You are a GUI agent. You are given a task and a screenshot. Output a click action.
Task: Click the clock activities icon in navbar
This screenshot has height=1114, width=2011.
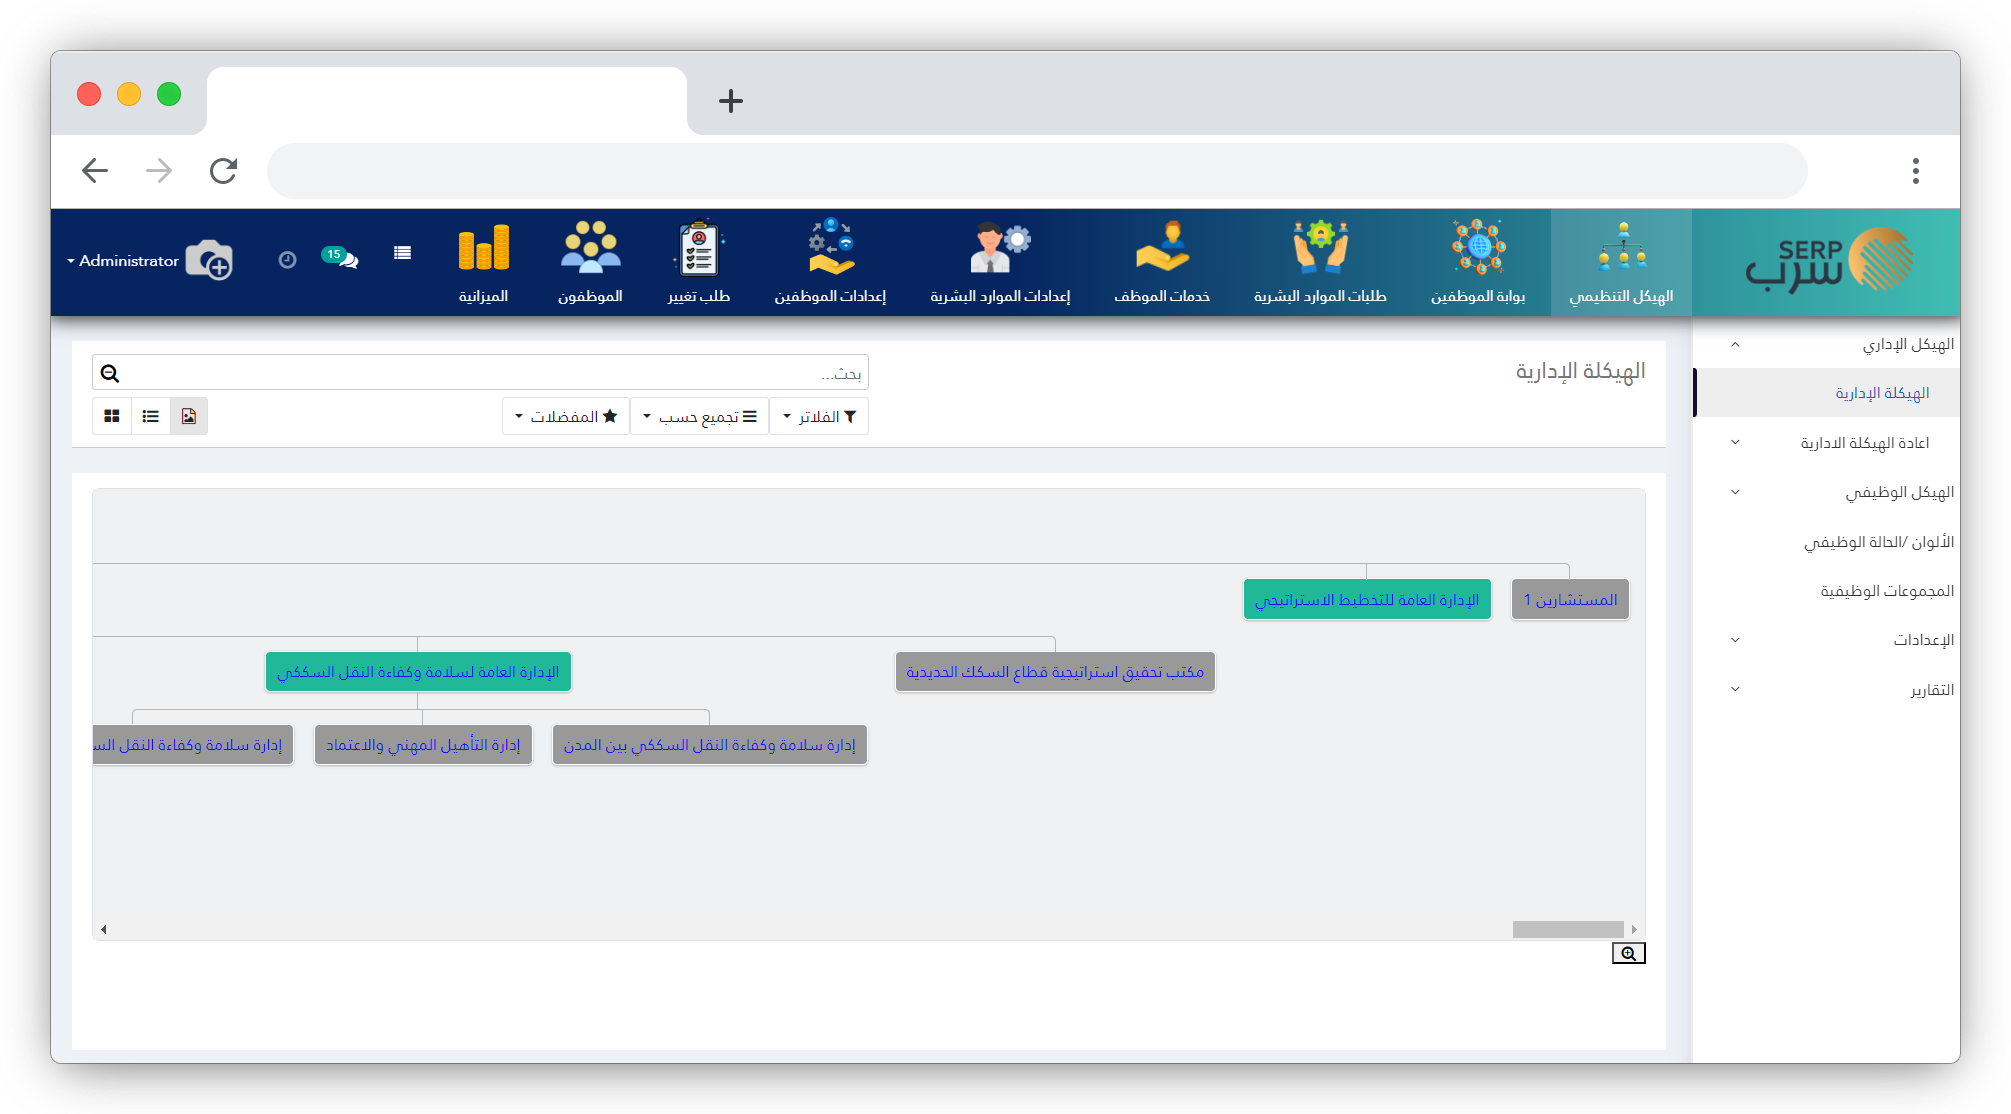coord(287,260)
